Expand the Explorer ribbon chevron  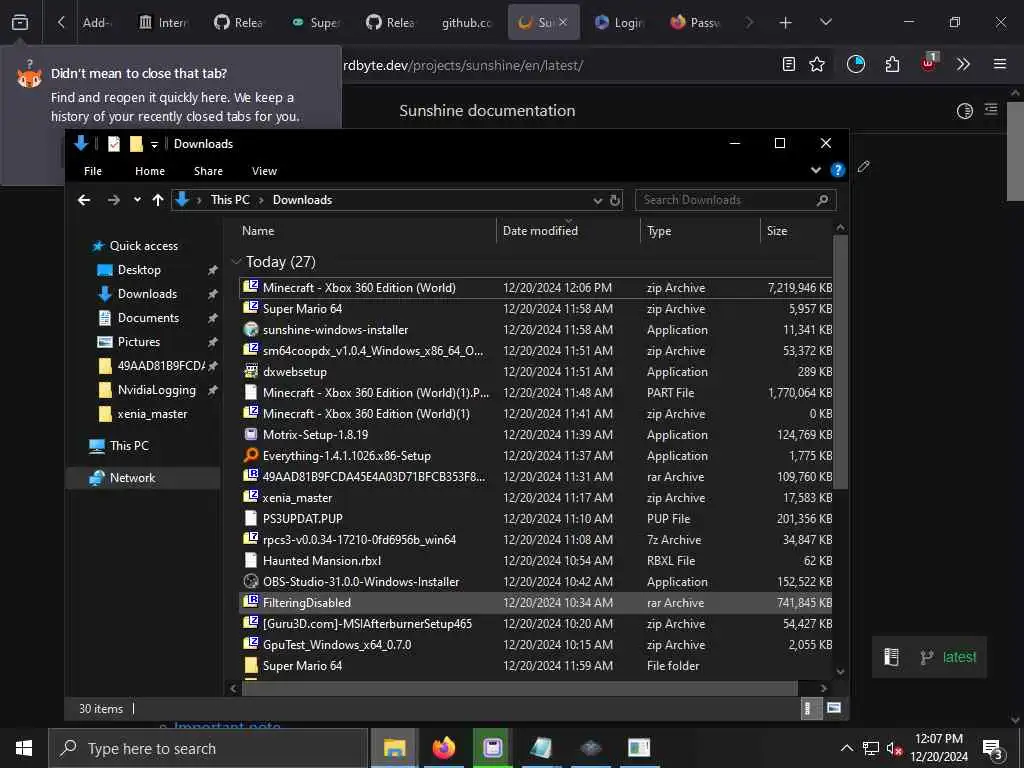point(816,170)
